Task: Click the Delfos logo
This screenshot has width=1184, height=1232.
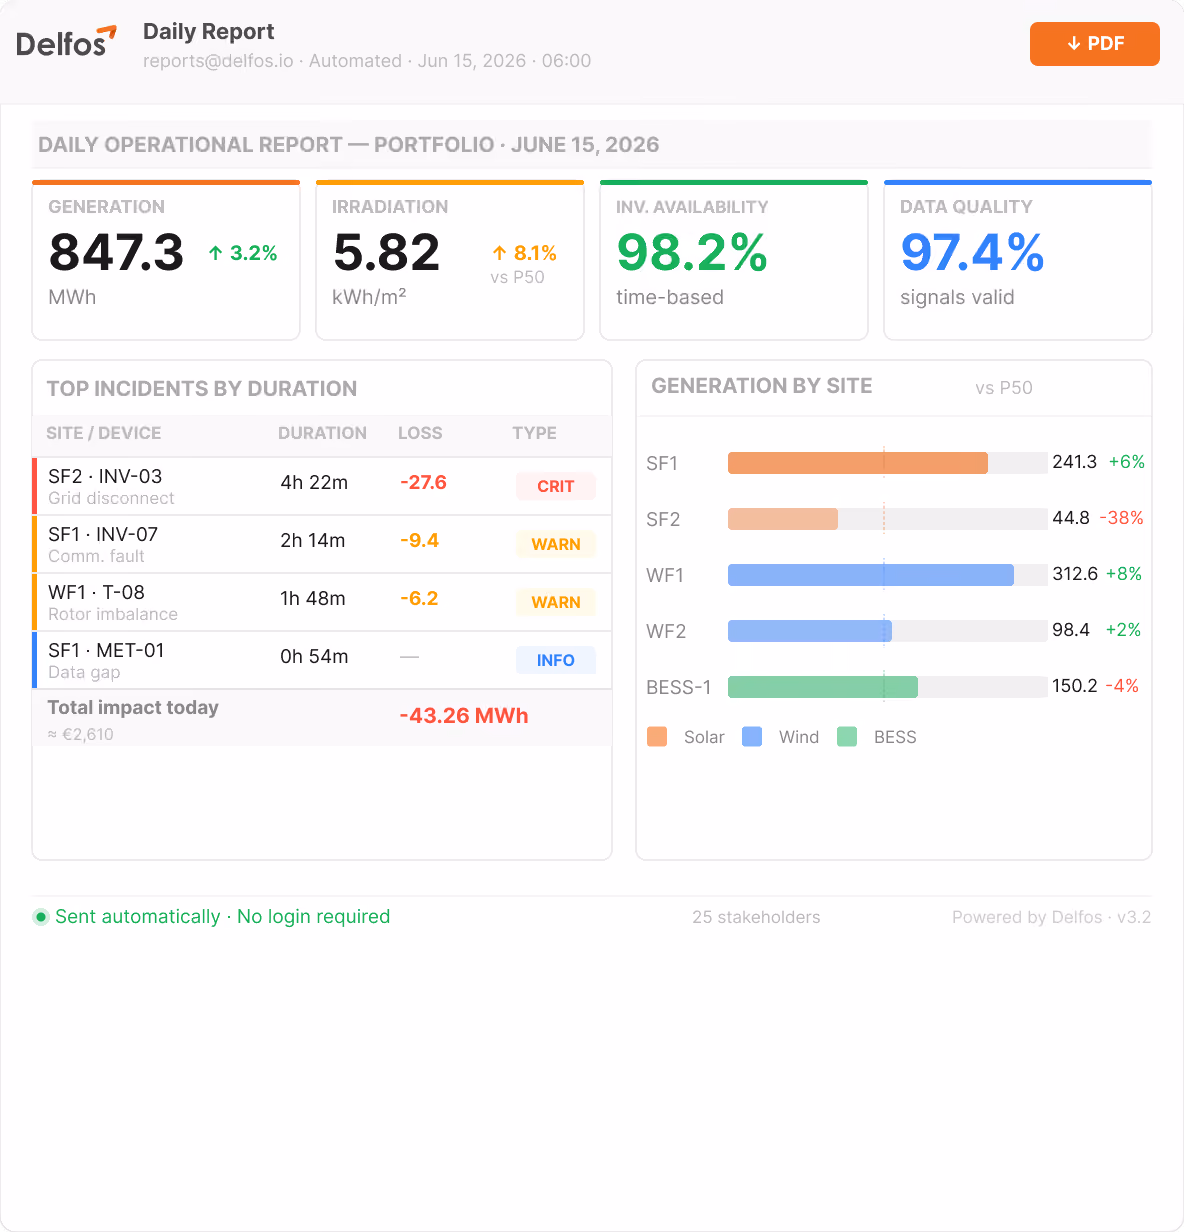Action: click(x=66, y=43)
